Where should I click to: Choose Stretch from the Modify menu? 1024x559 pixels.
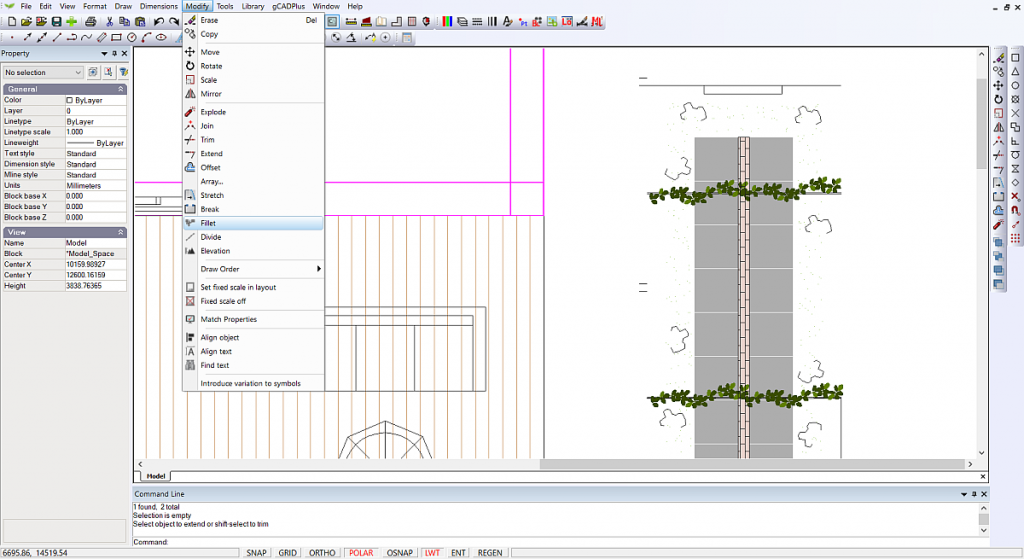(253, 195)
